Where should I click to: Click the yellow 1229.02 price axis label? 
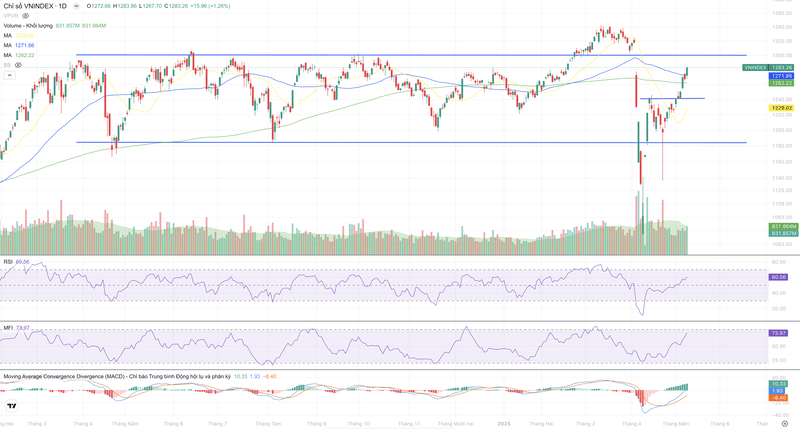click(x=781, y=108)
